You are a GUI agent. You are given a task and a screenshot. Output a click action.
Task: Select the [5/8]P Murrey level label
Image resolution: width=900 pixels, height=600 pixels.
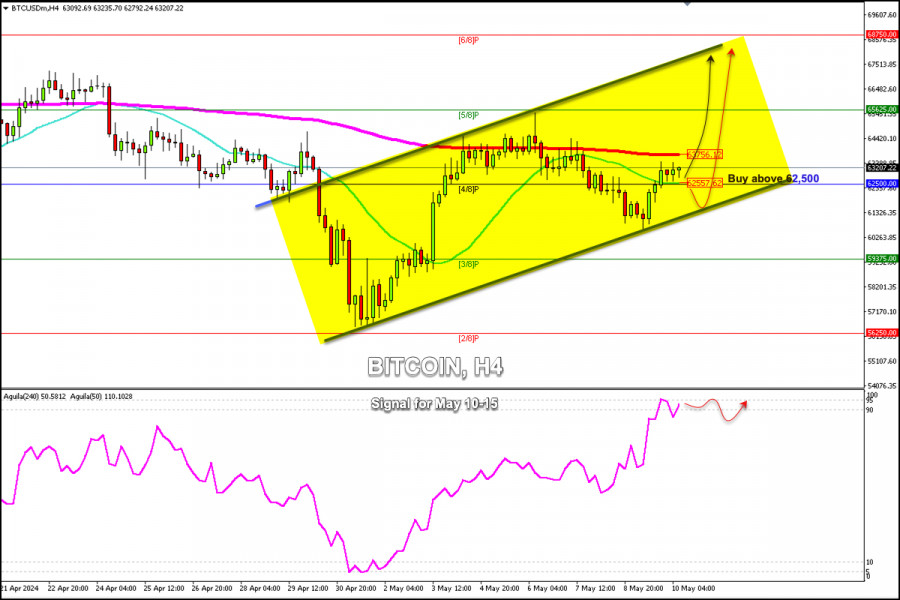tap(468, 115)
